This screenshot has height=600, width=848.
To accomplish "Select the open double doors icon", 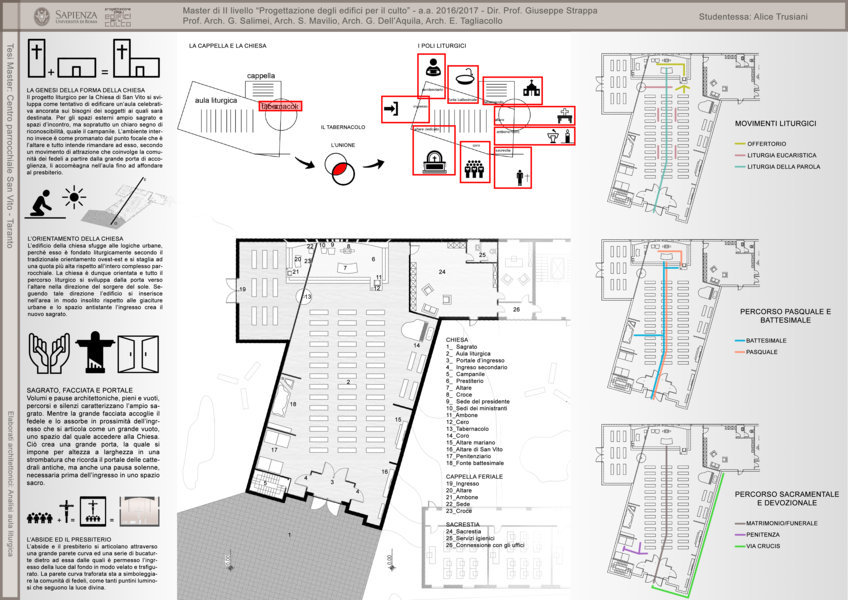I will (x=138, y=354).
